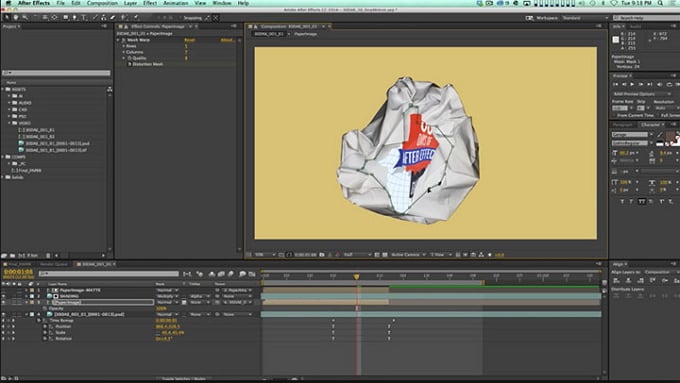Select the Pen tool
The image size is (680, 383).
point(75,18)
